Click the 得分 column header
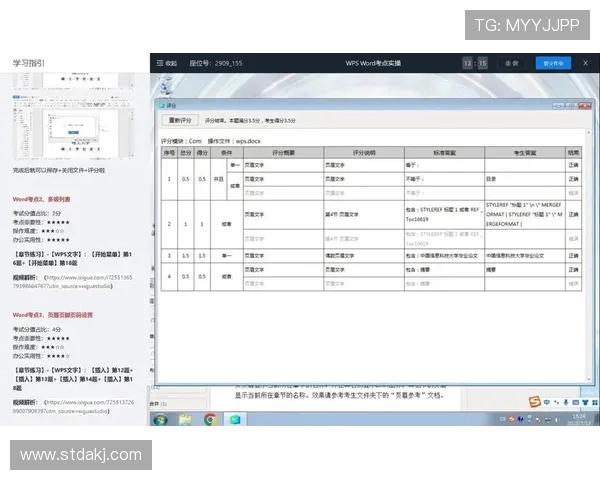The height and width of the screenshot is (480, 600). (202, 153)
